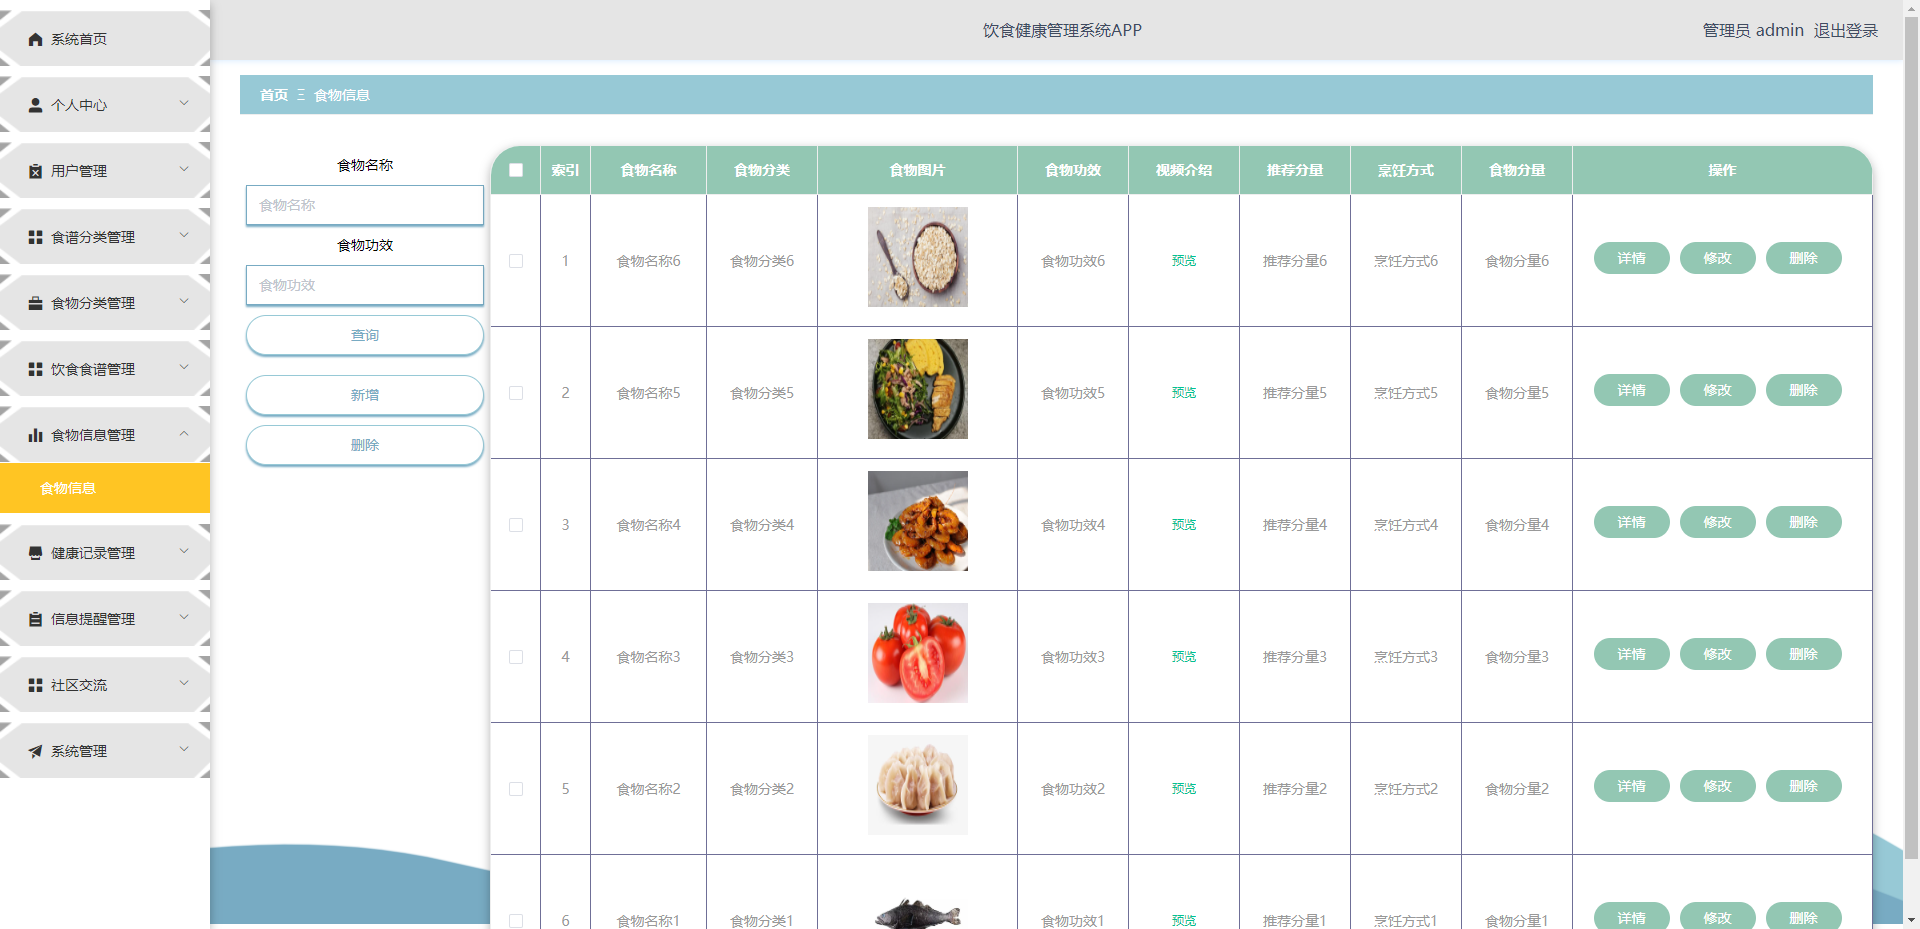Collapse the 食物信息管理 chevron

click(184, 433)
